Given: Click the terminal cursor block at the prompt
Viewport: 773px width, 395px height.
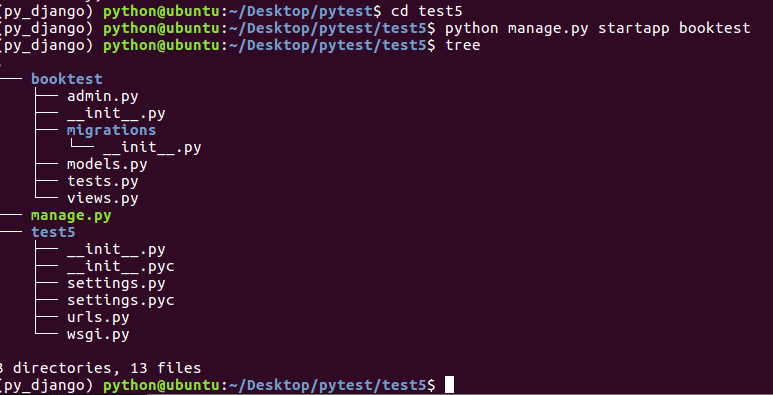Looking at the screenshot, I should click(x=449, y=385).
